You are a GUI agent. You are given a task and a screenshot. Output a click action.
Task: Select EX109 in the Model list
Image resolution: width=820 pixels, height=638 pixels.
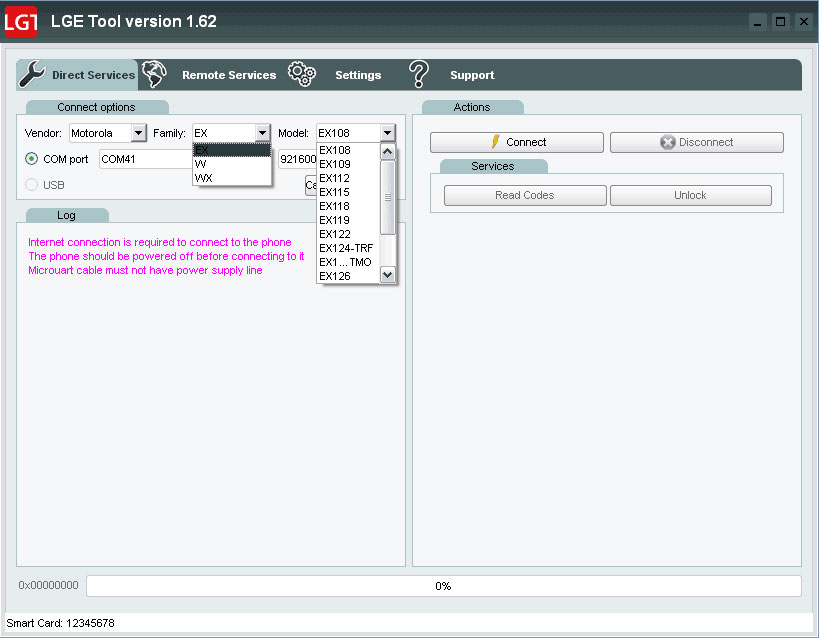coord(348,164)
